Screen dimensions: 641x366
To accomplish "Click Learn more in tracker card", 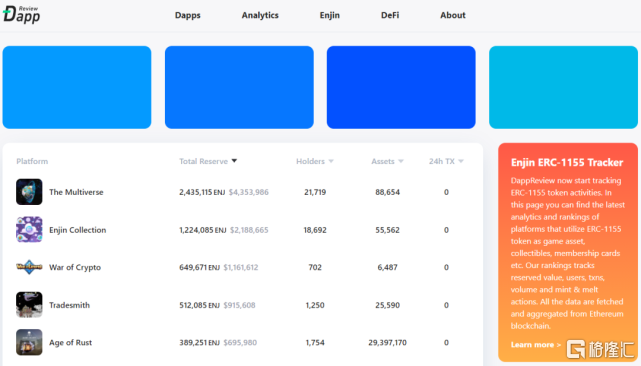I will click(x=536, y=345).
